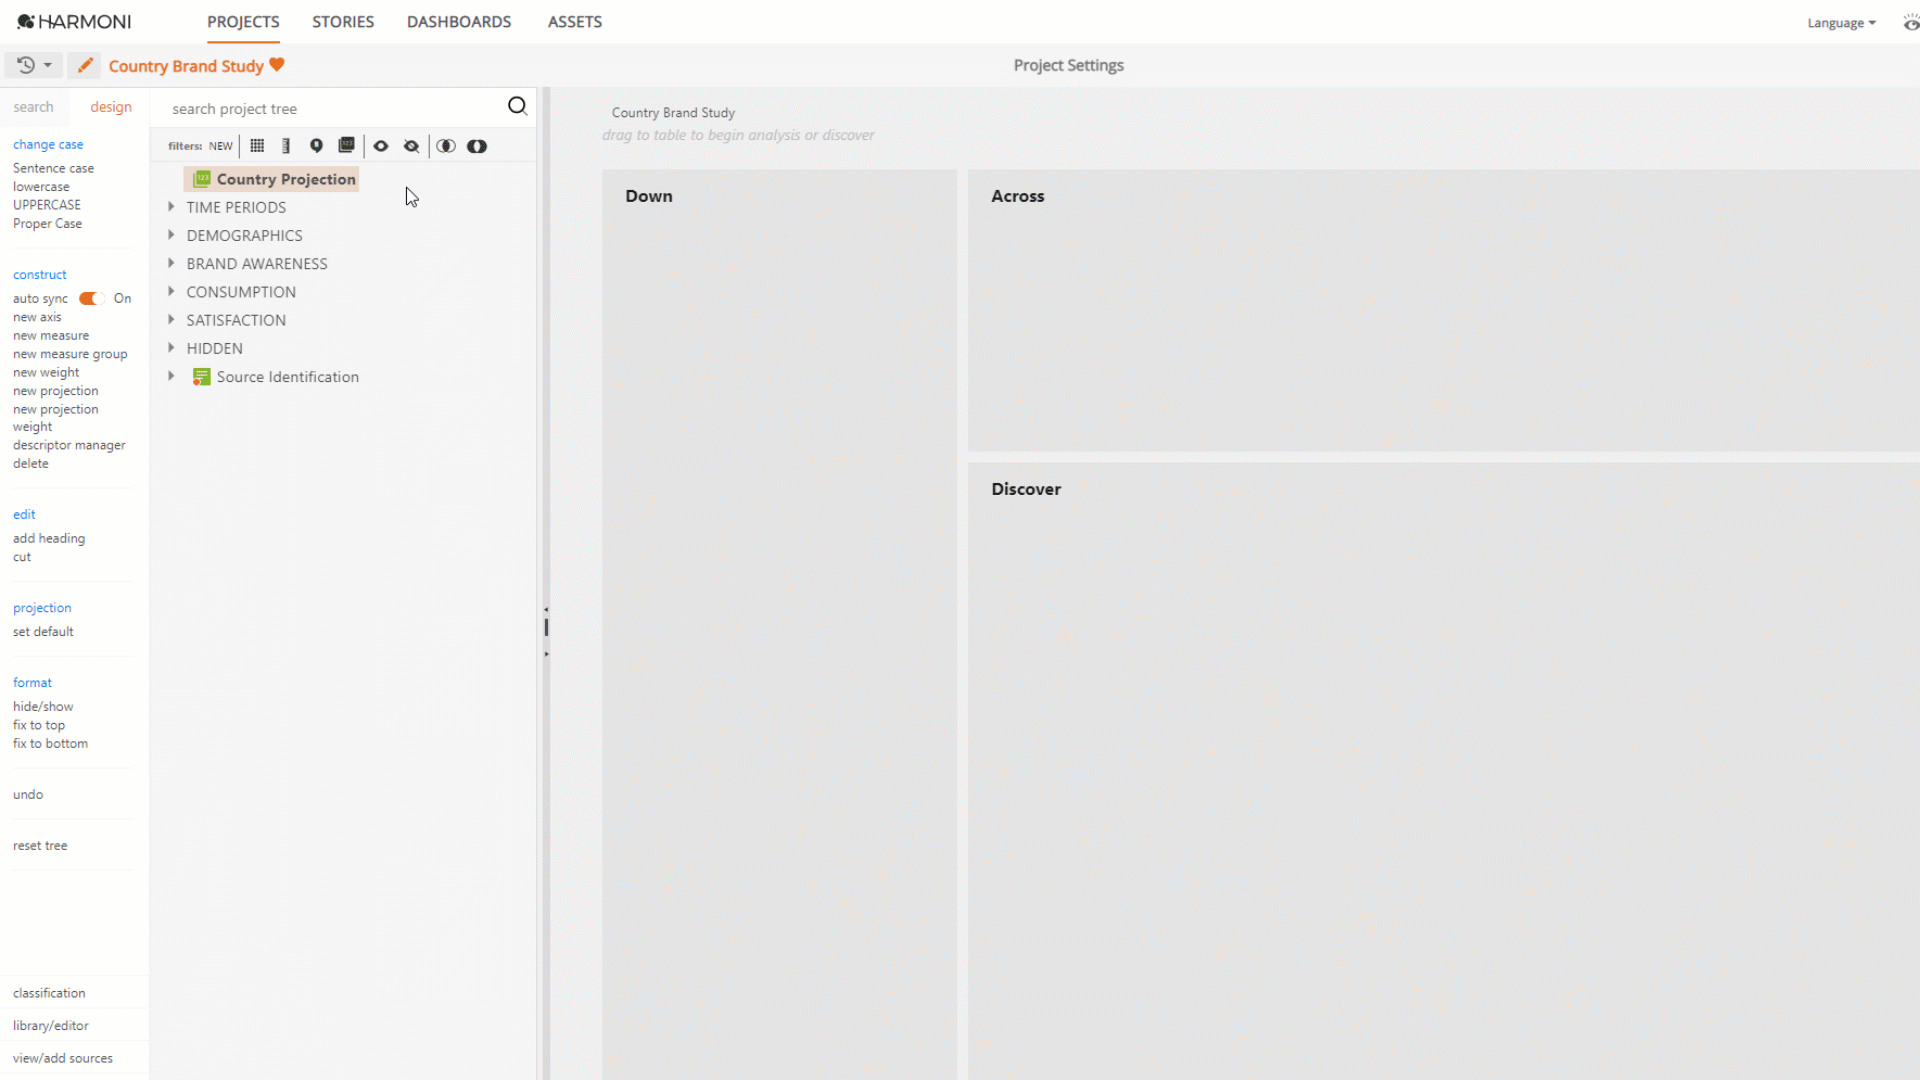
Task: Click the ruler measure filter icon
Action: pos(286,146)
